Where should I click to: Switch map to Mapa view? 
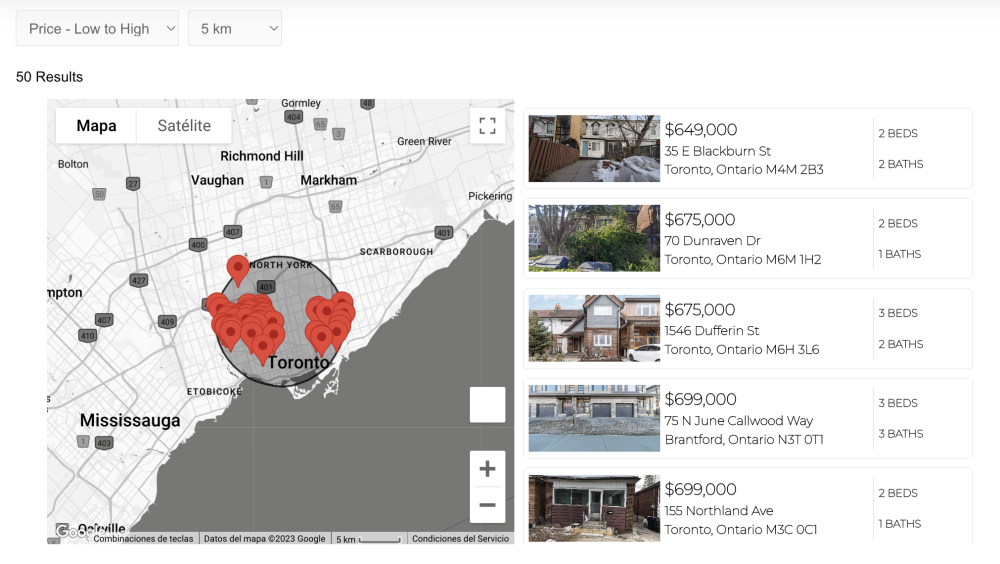(x=96, y=126)
